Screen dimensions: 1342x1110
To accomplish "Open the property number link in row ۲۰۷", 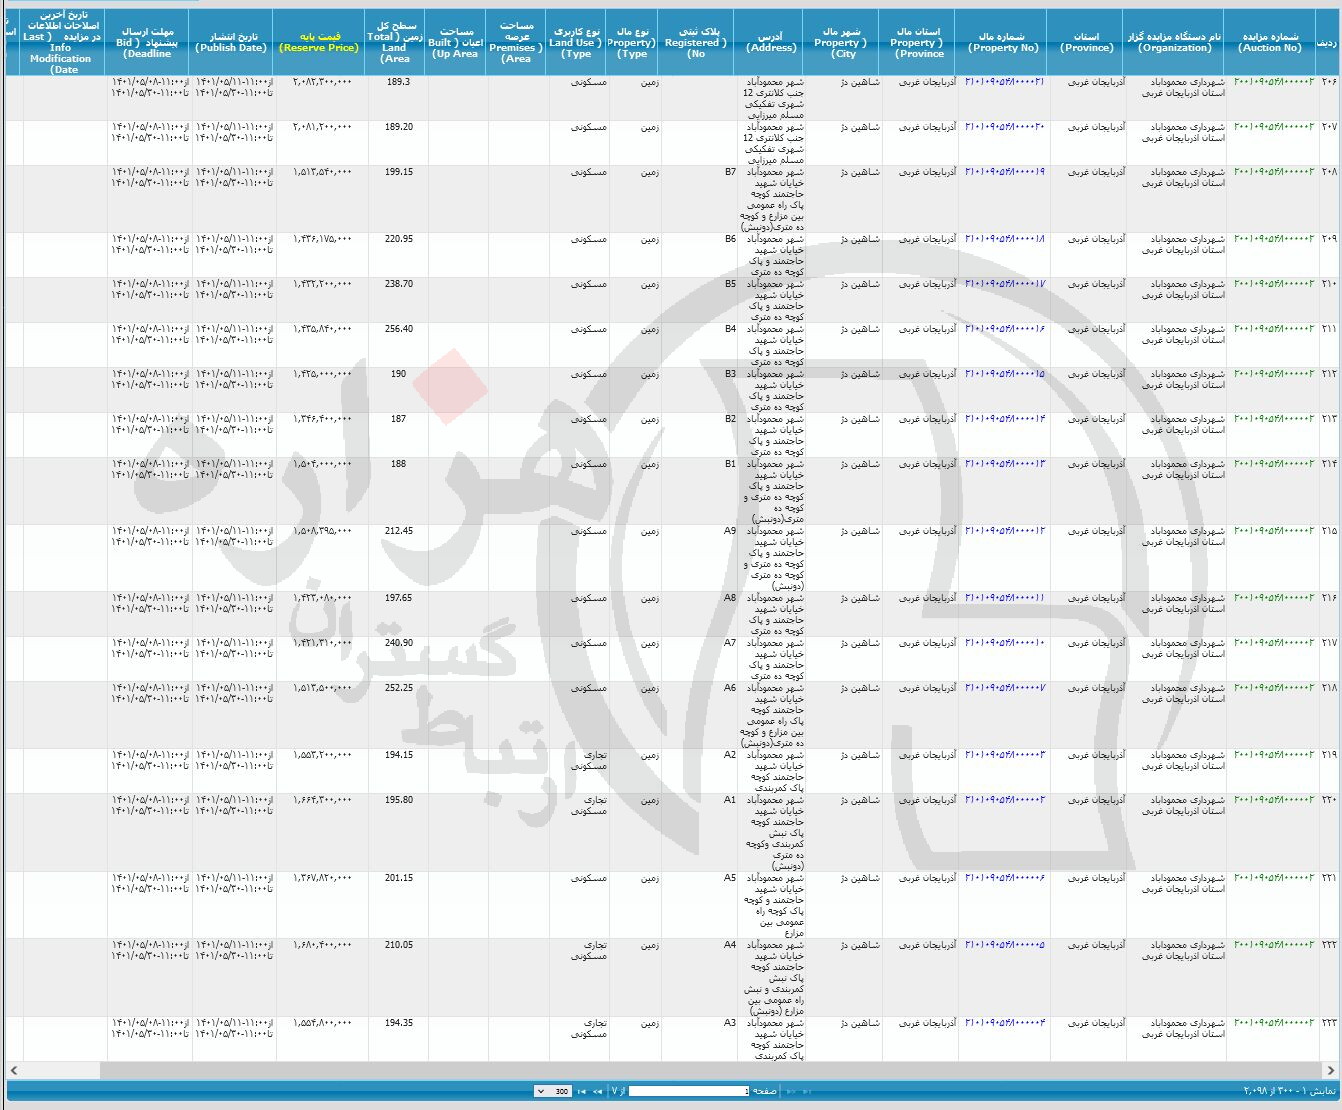I will [x=1004, y=127].
